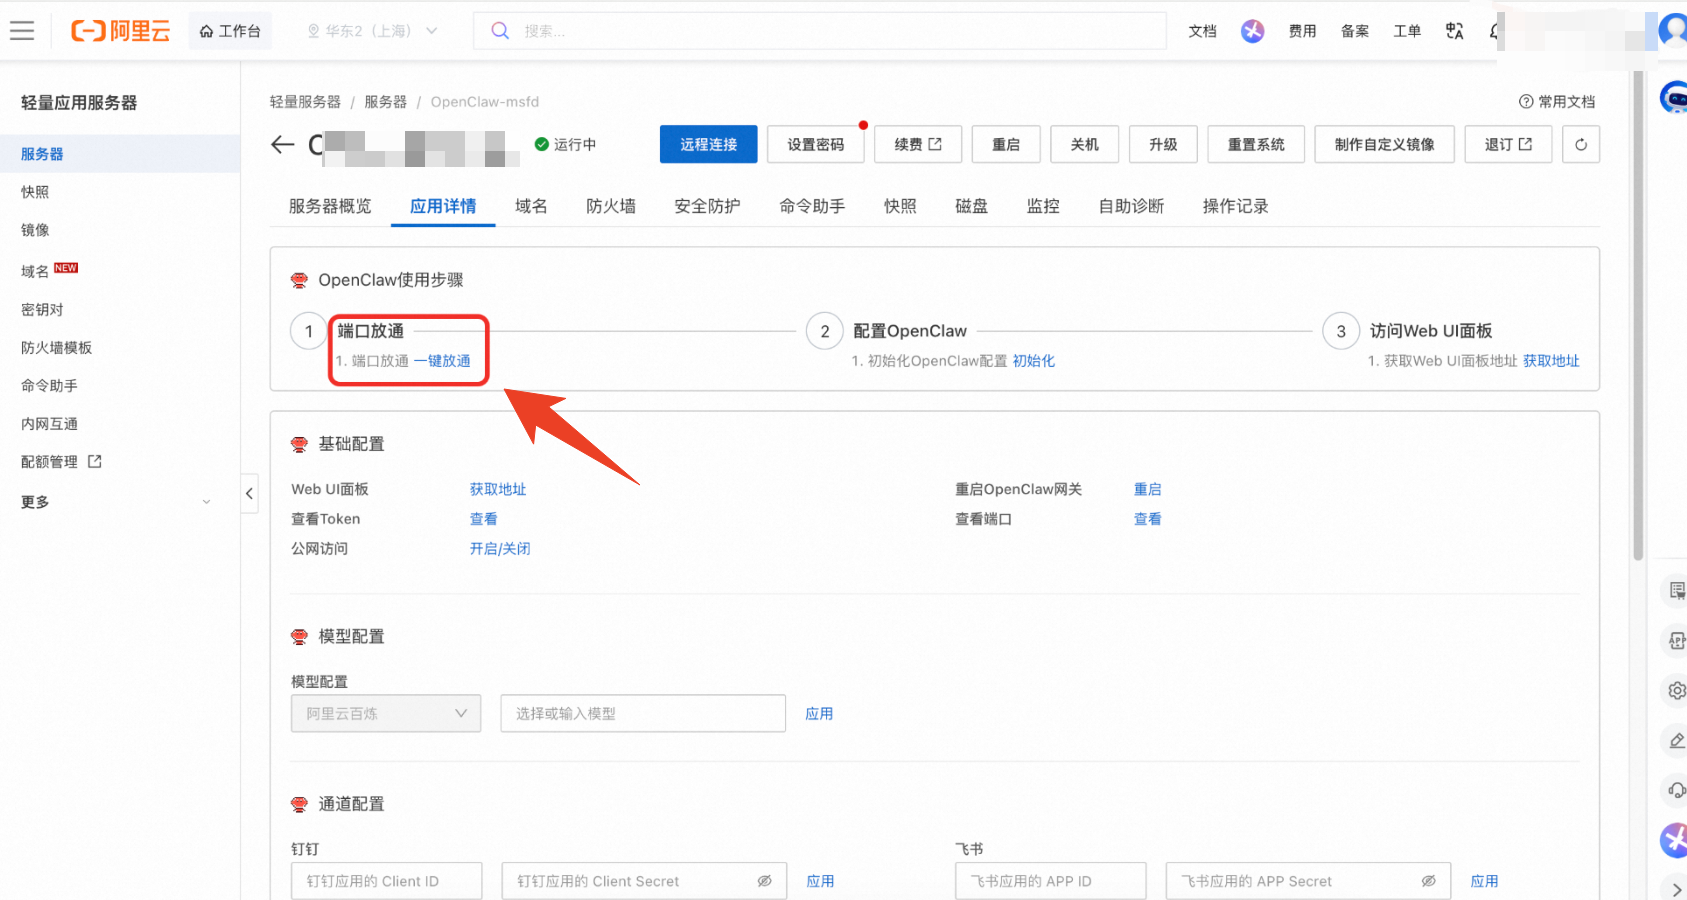The width and height of the screenshot is (1687, 900).
Task: Click the refresh icon button
Action: (x=1581, y=144)
